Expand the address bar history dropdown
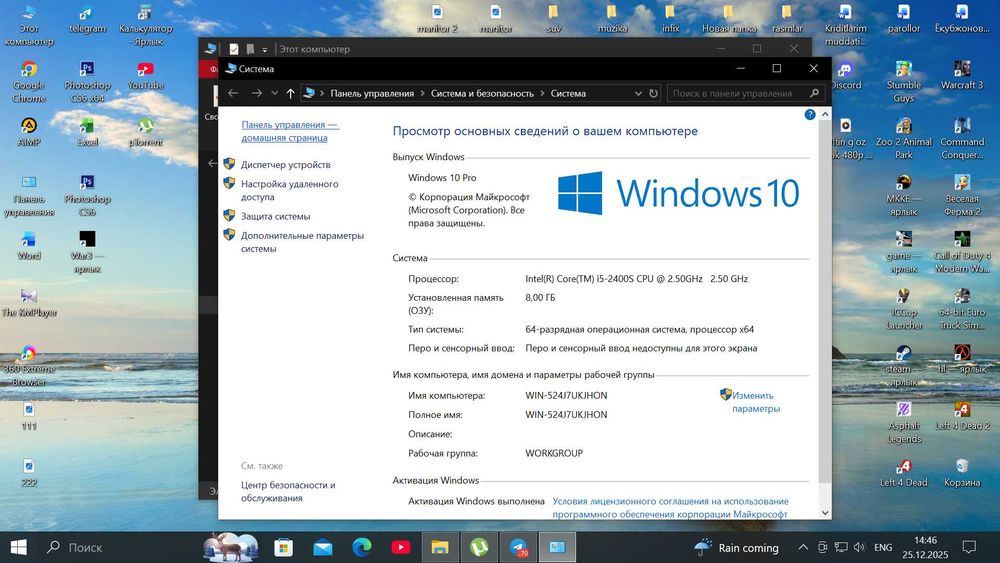 coord(638,93)
